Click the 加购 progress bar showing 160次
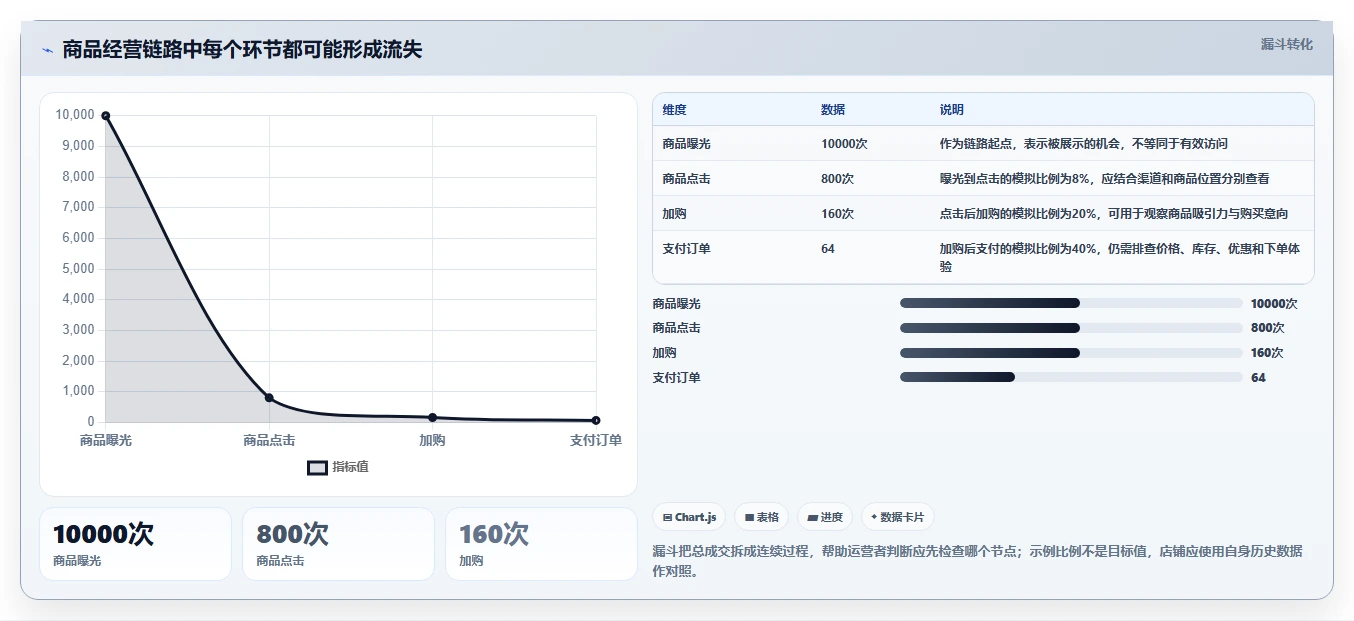Viewport: 1354px width, 621px height. pos(1071,353)
